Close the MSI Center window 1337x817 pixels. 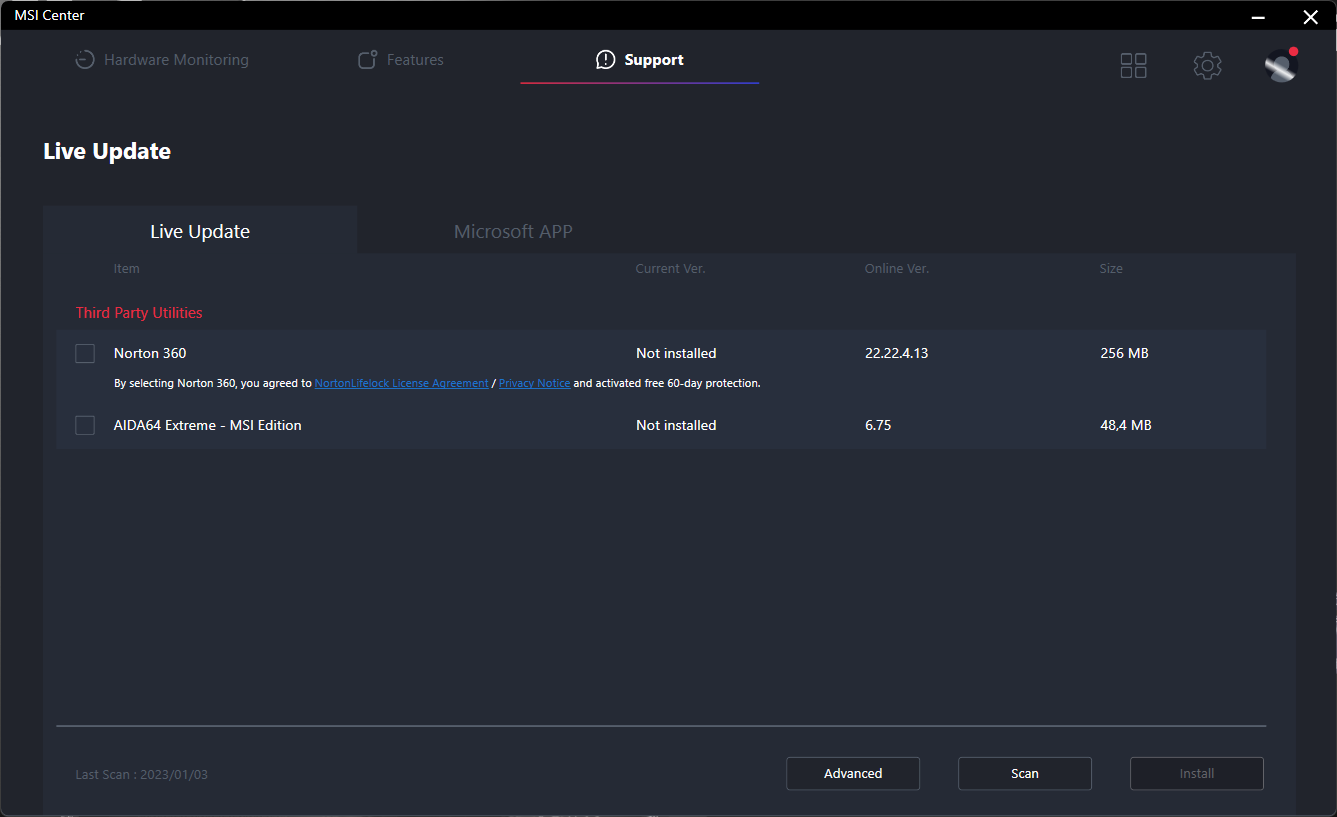point(1310,16)
